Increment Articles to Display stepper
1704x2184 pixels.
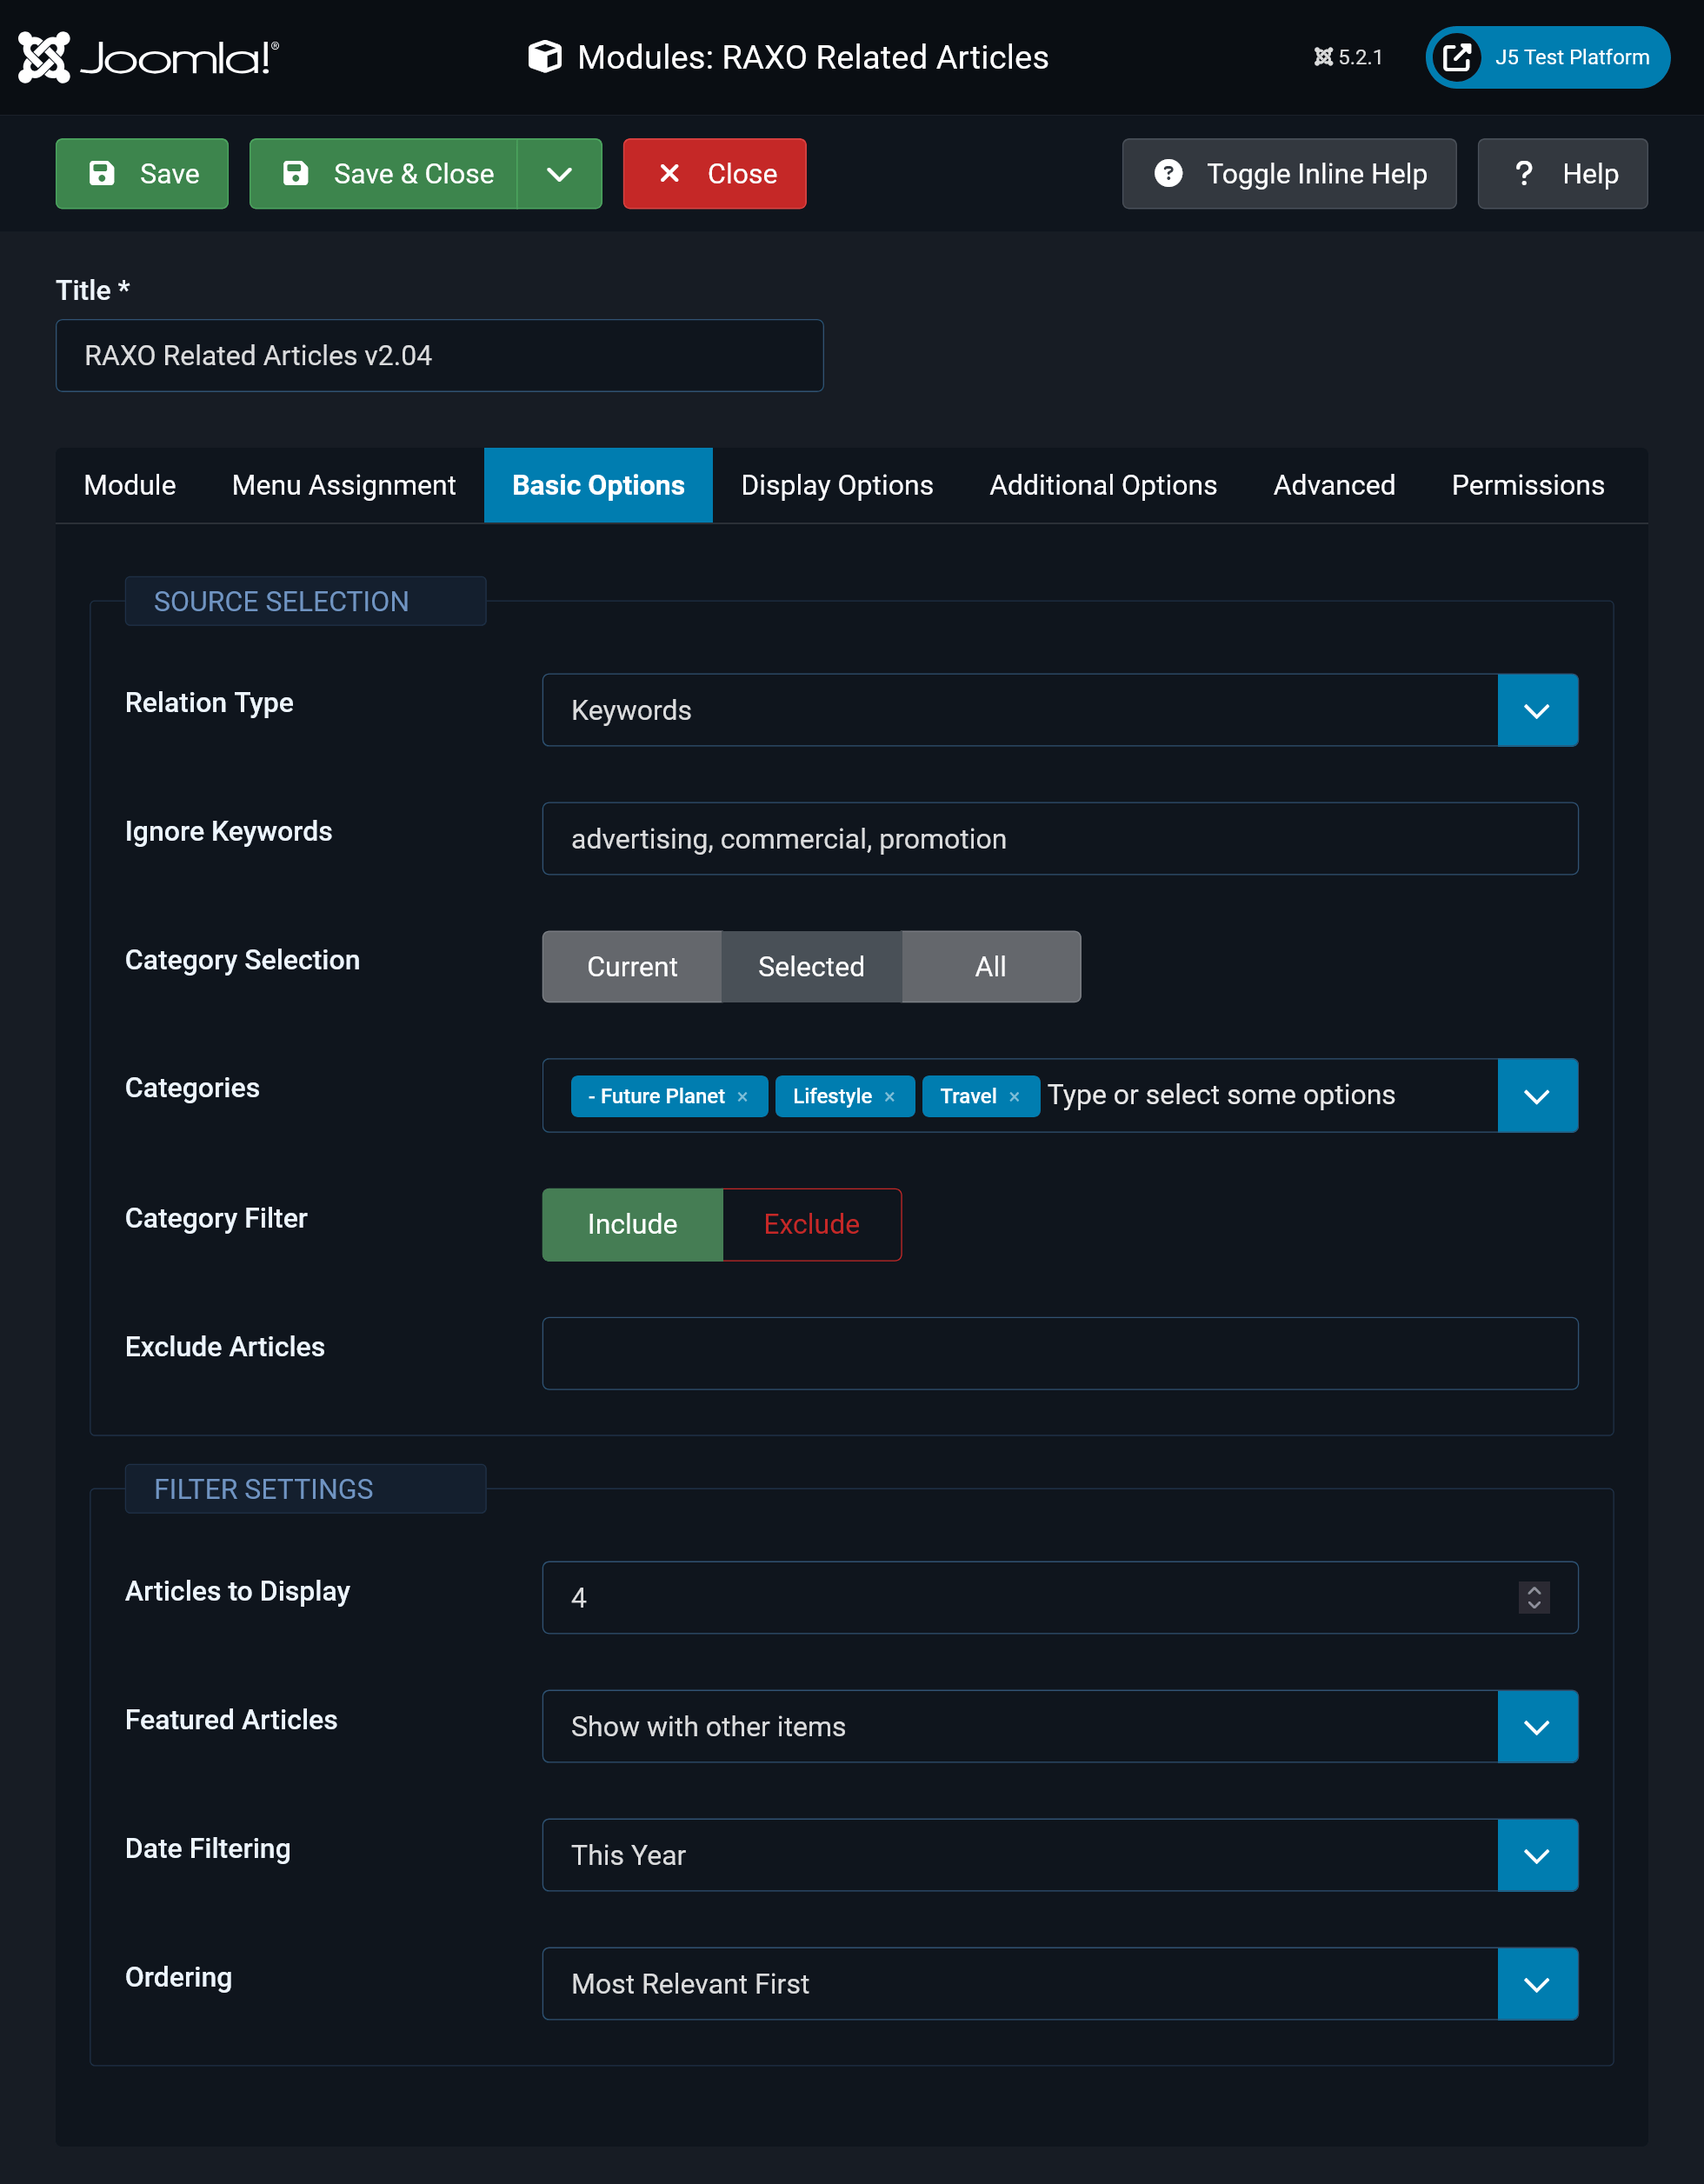(x=1534, y=1585)
